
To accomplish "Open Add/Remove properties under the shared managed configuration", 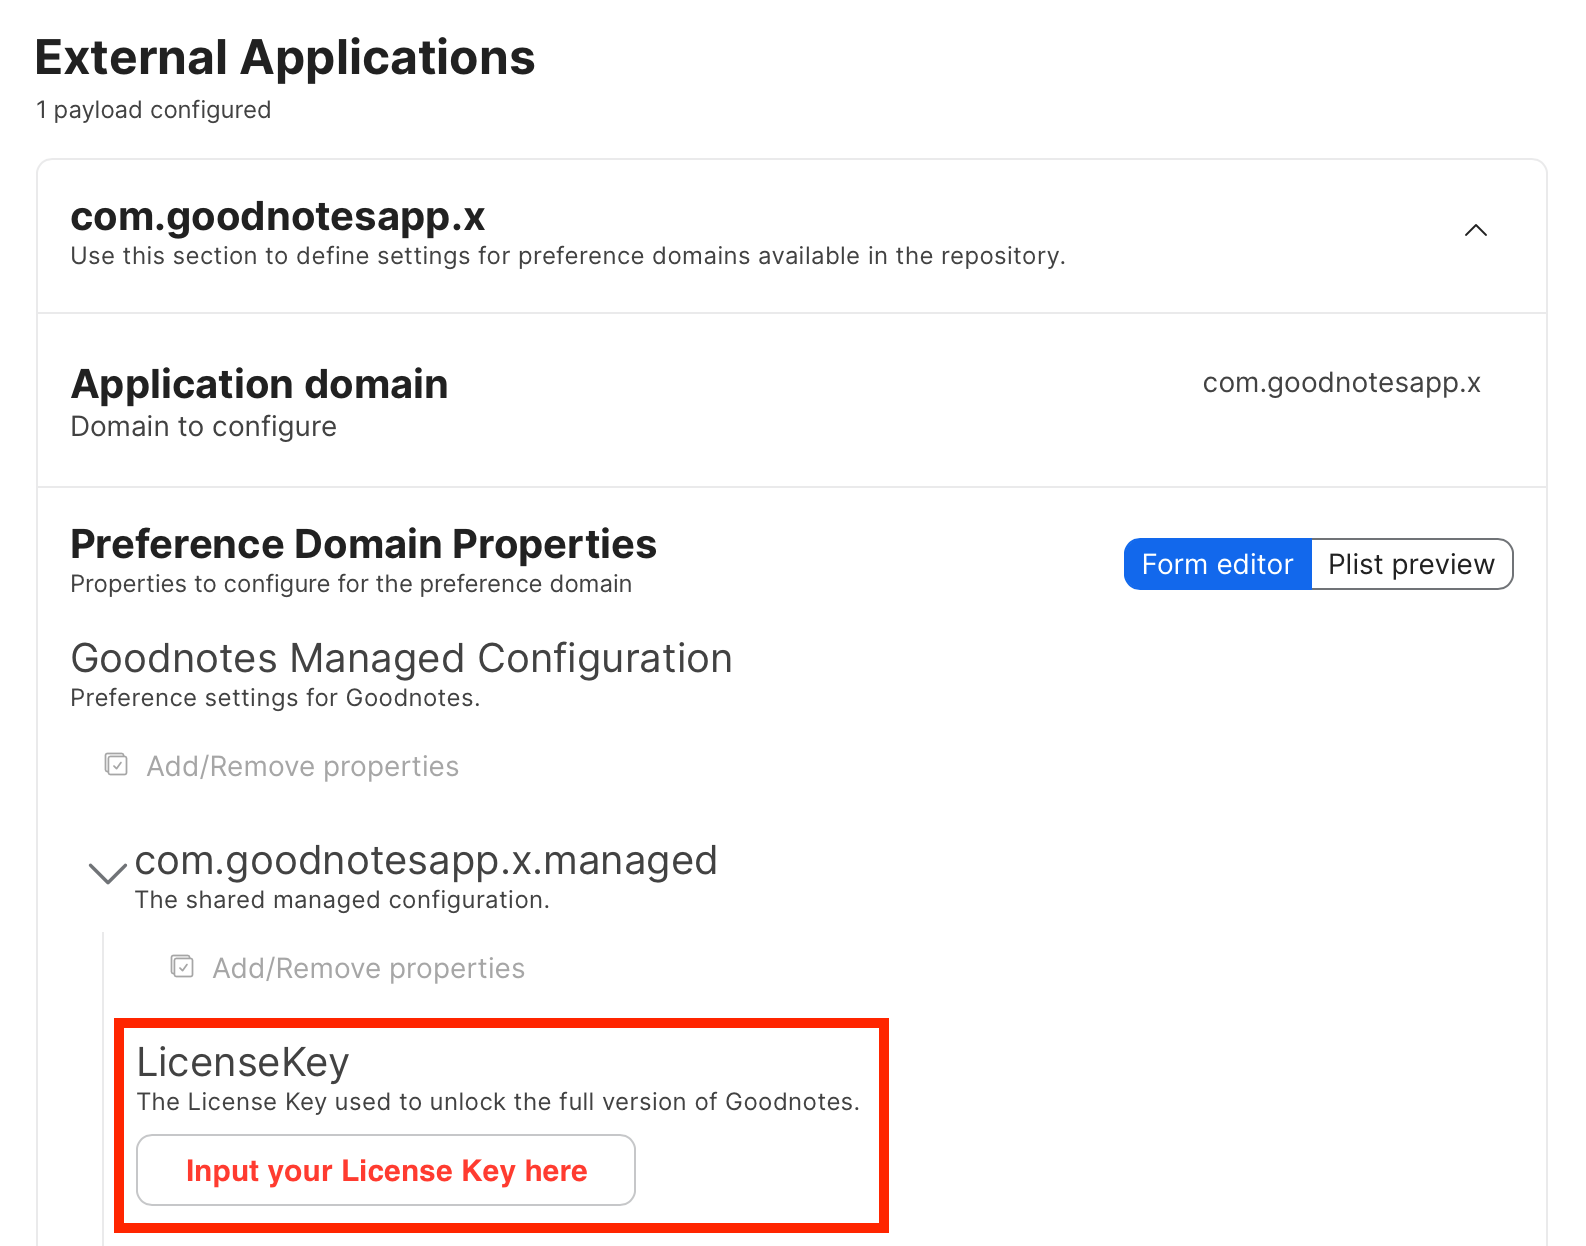I will coord(368,969).
